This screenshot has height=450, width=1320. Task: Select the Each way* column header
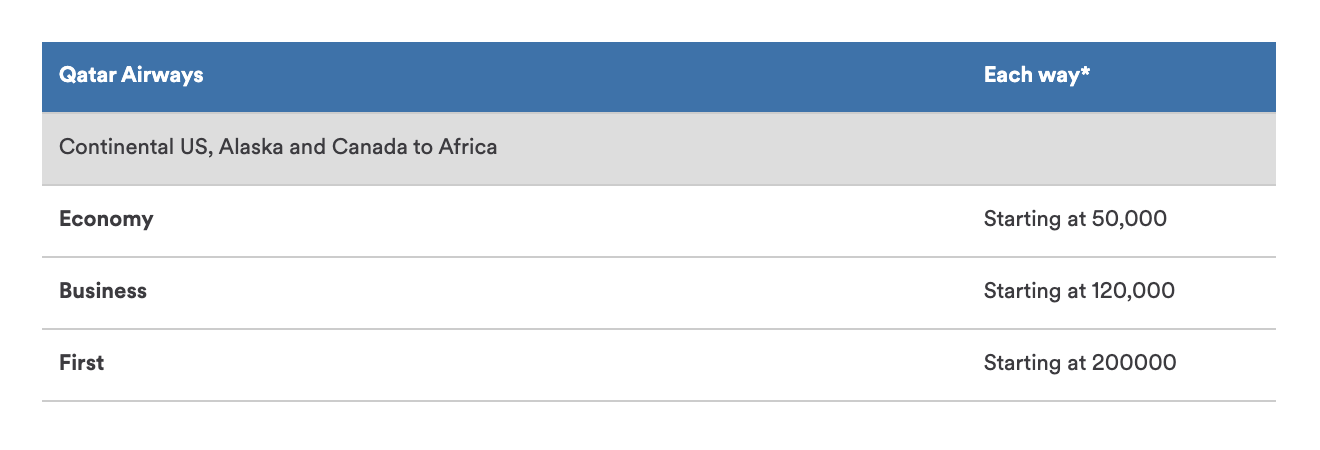1037,75
